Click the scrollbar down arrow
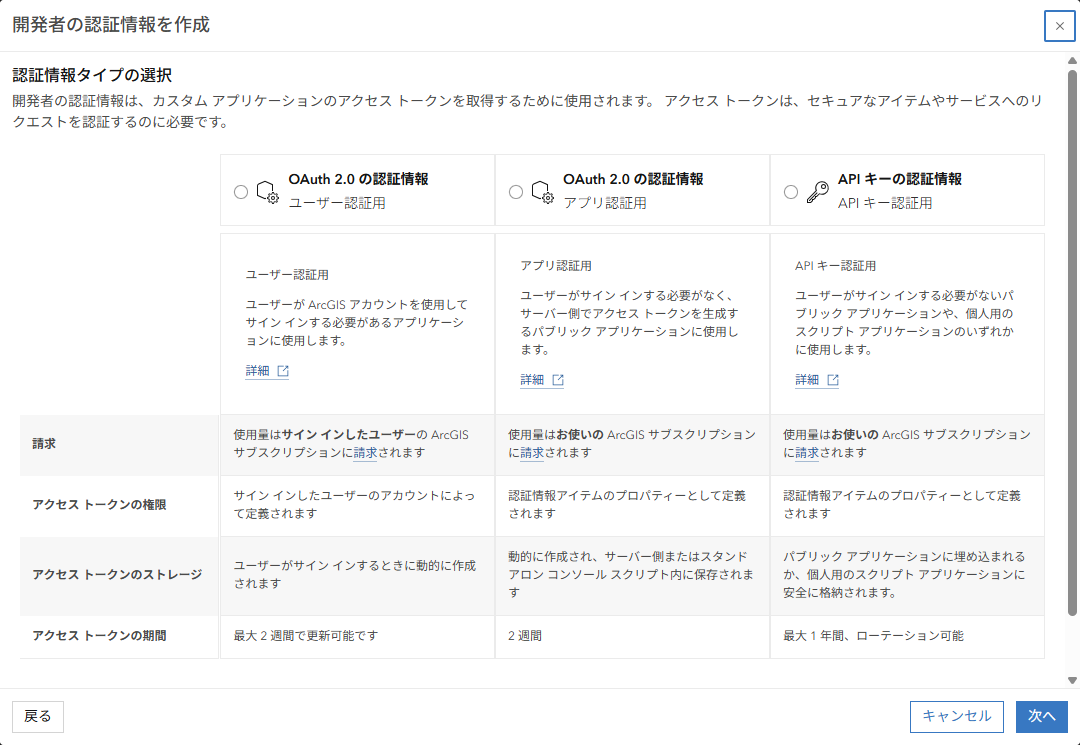This screenshot has width=1080, height=745. (x=1072, y=680)
